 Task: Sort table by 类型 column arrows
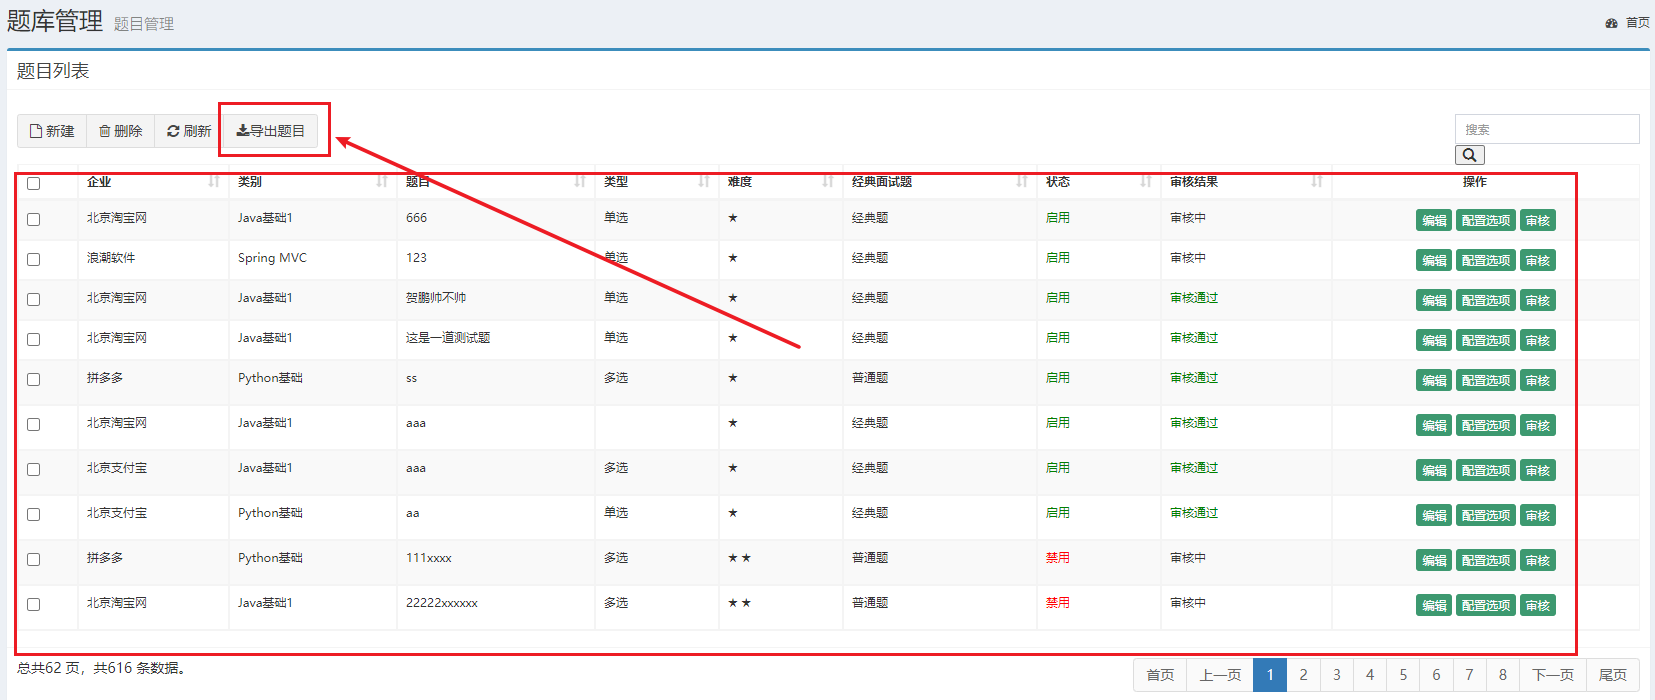(703, 181)
